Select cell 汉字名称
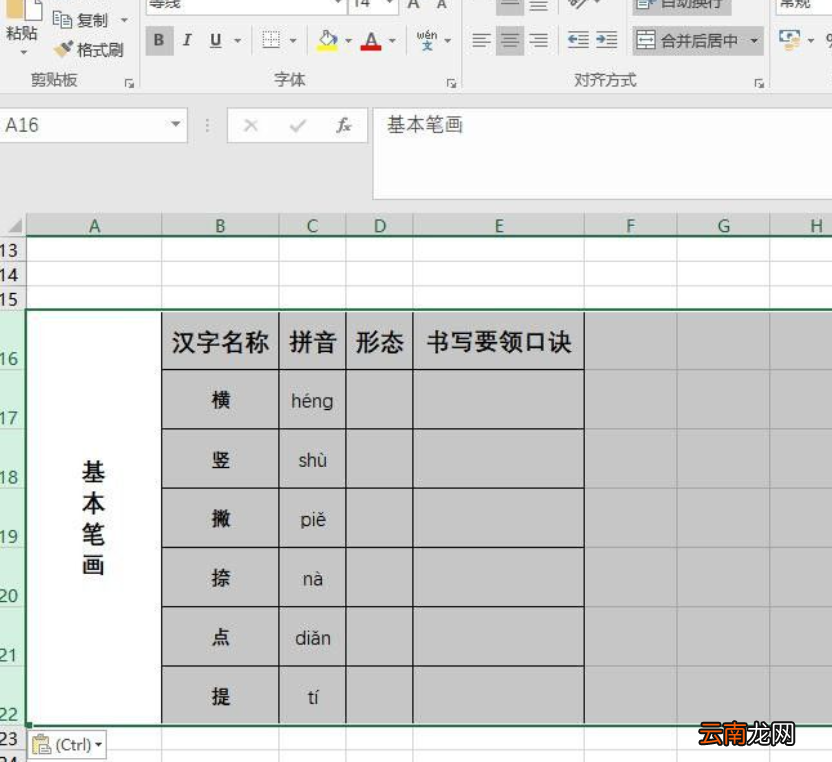The image size is (832, 762). (220, 341)
